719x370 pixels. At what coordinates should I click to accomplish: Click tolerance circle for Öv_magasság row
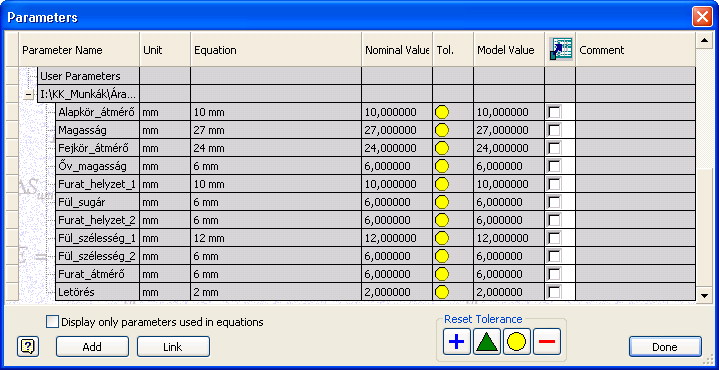(442, 166)
